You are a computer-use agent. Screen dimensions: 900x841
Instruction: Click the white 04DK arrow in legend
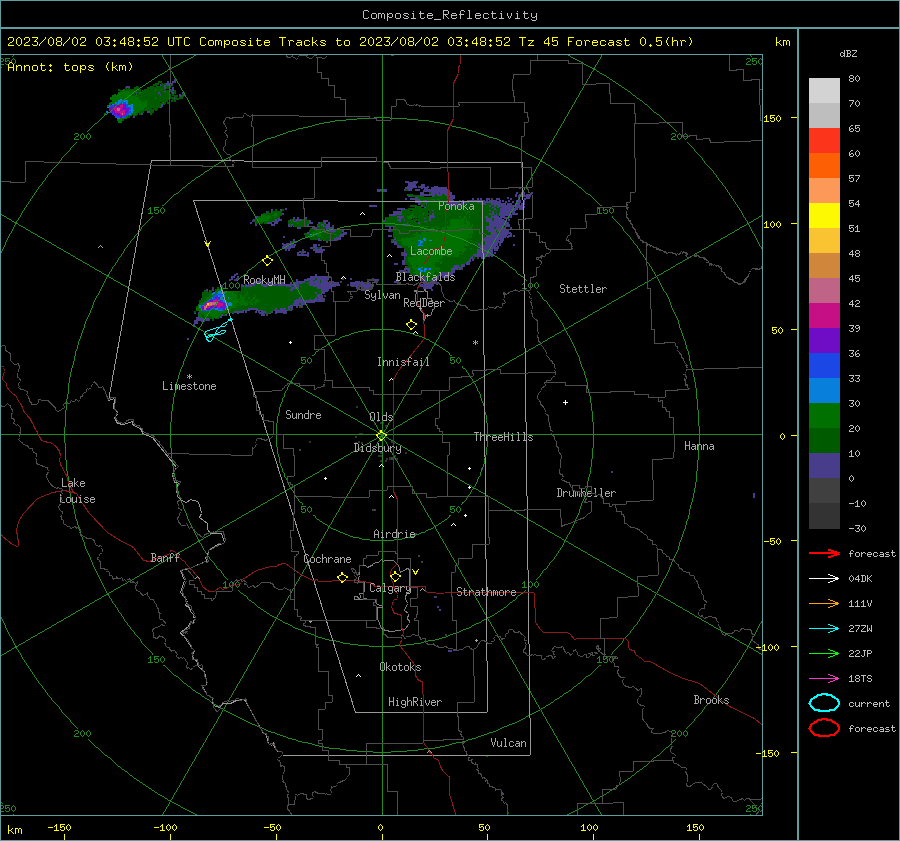[x=824, y=579]
